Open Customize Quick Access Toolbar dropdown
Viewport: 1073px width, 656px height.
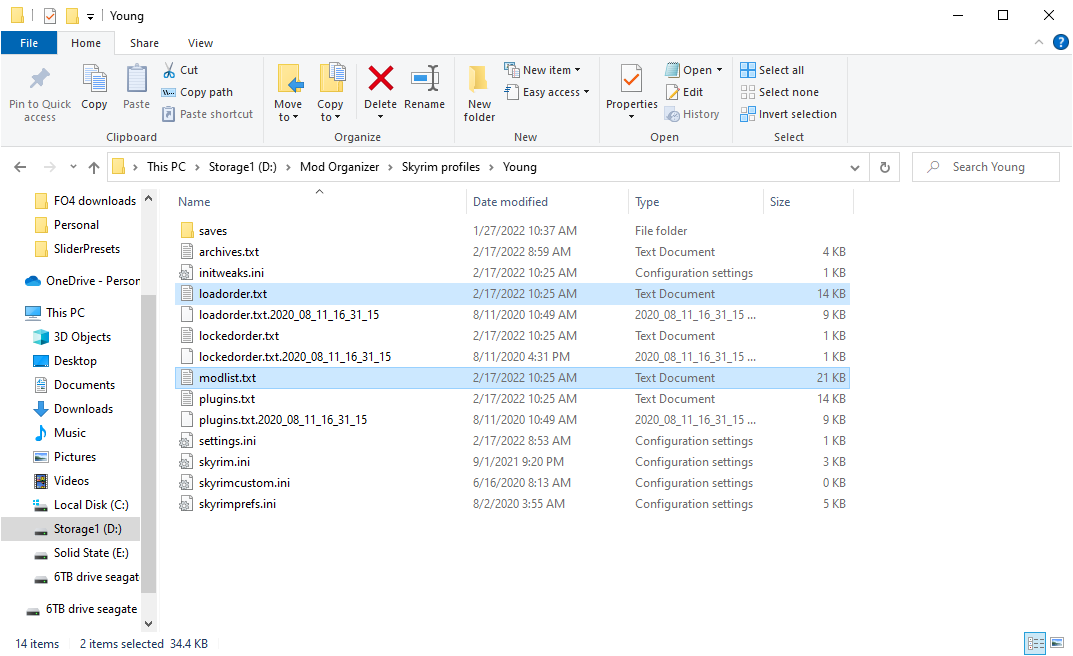point(90,16)
